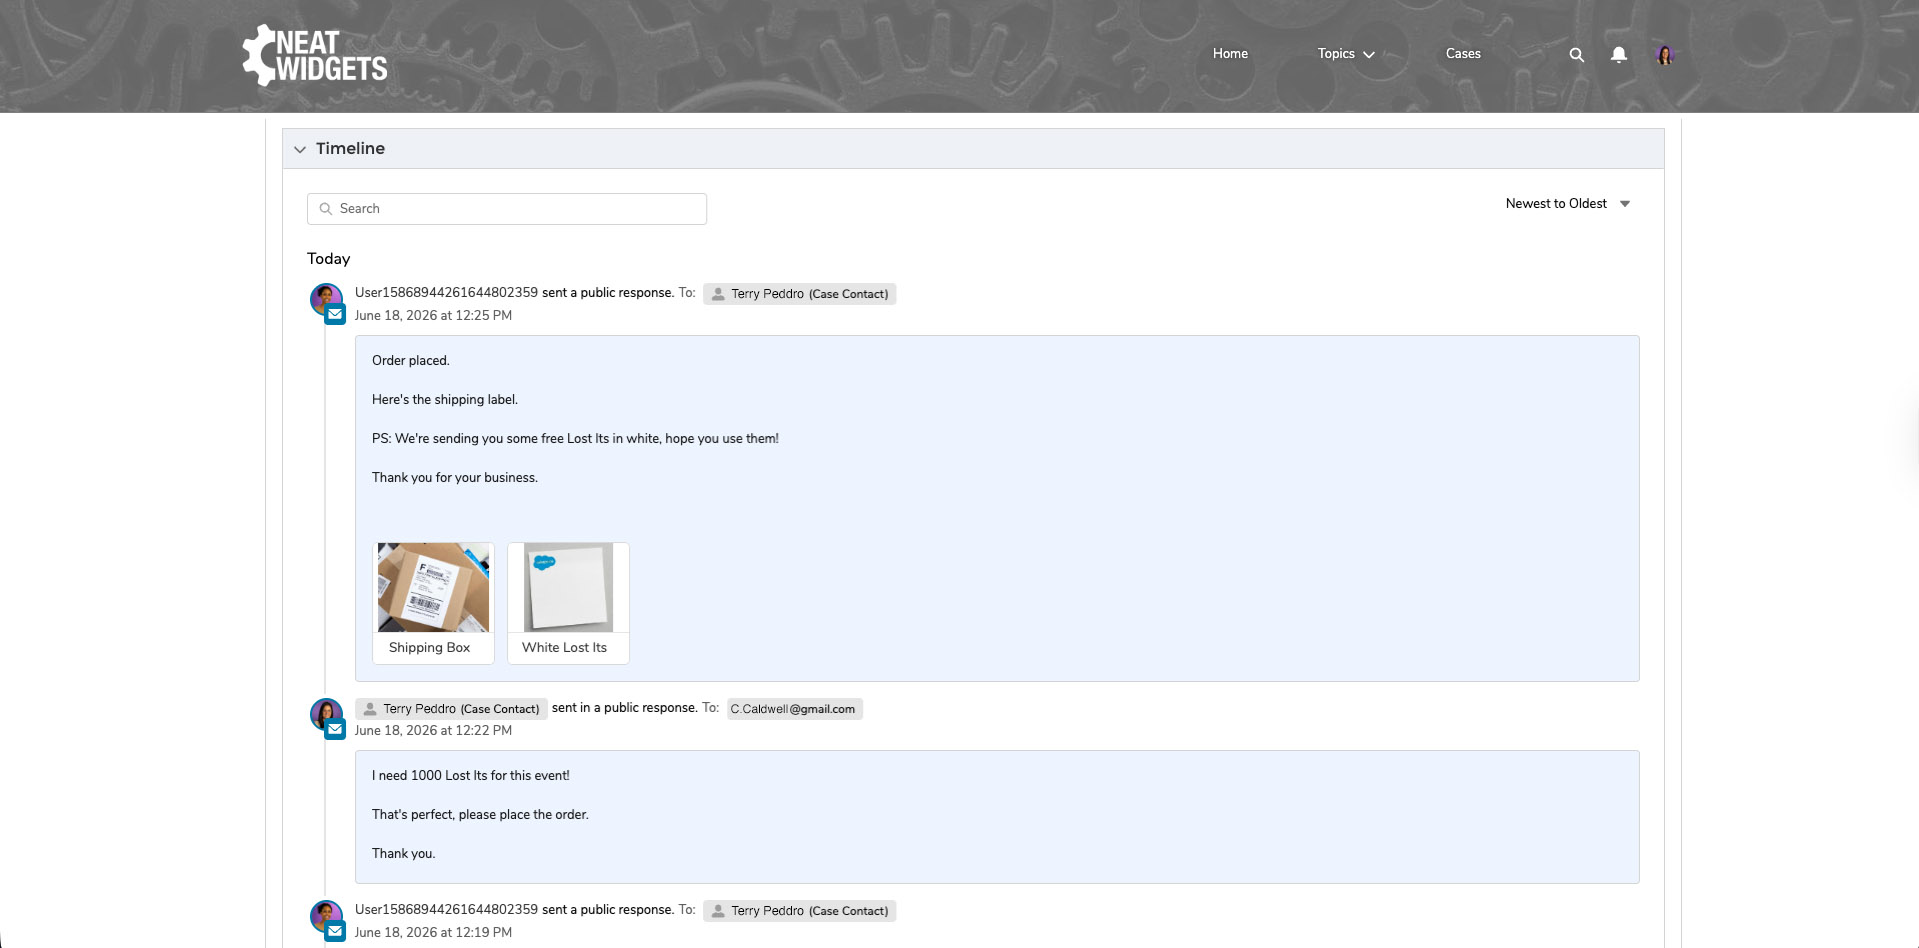Click sender avatar on 12:25 PM response

[326, 298]
